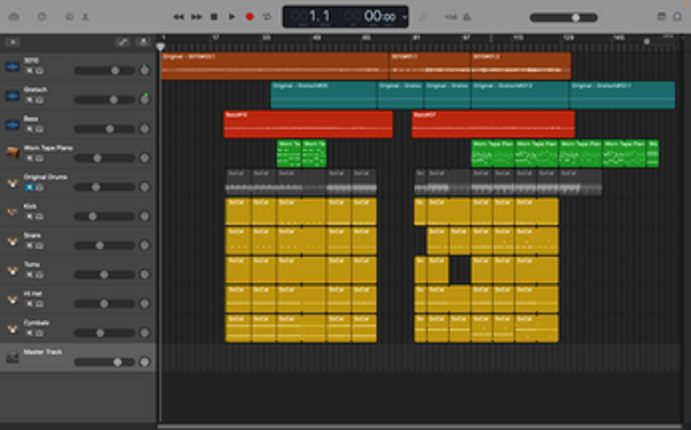Screen dimensions: 691x430
Task: Click the Stop transport button
Action: [x=214, y=17]
